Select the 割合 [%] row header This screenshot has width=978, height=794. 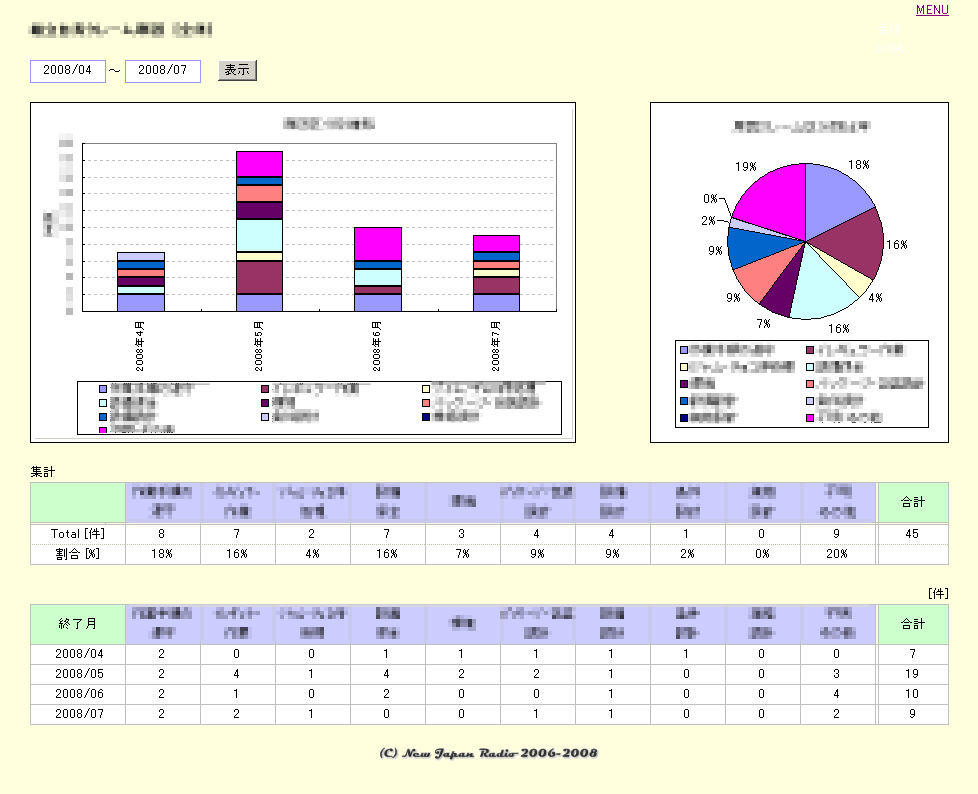(x=78, y=554)
